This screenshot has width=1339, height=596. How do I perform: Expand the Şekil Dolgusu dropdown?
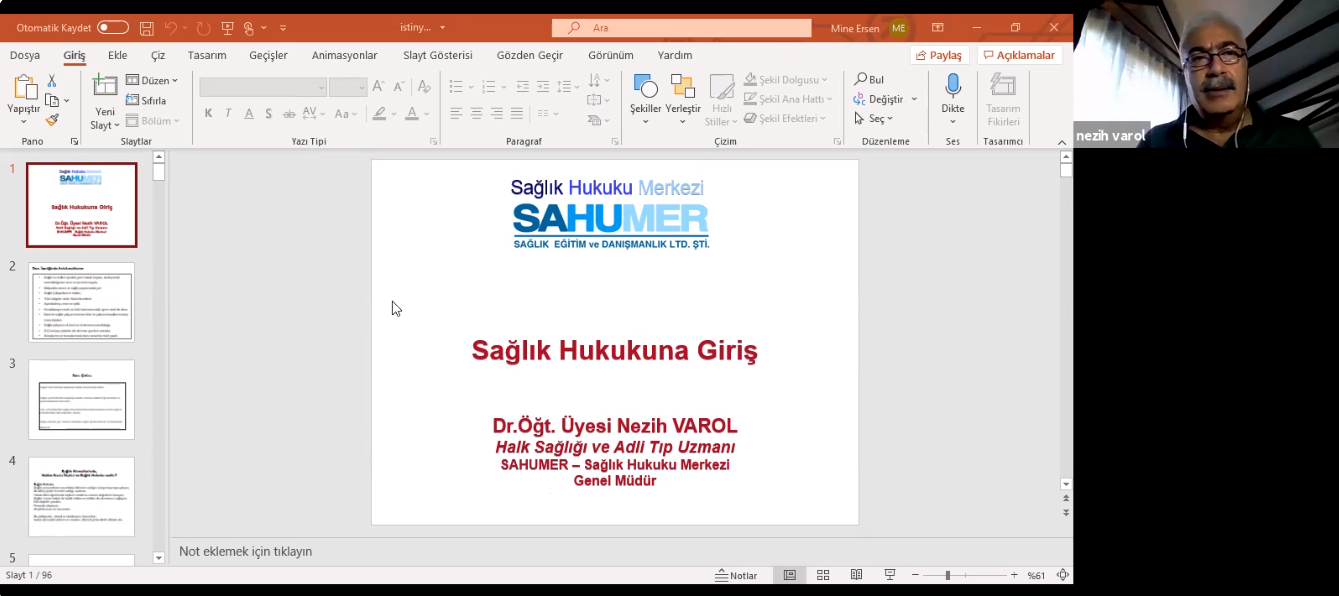825,80
